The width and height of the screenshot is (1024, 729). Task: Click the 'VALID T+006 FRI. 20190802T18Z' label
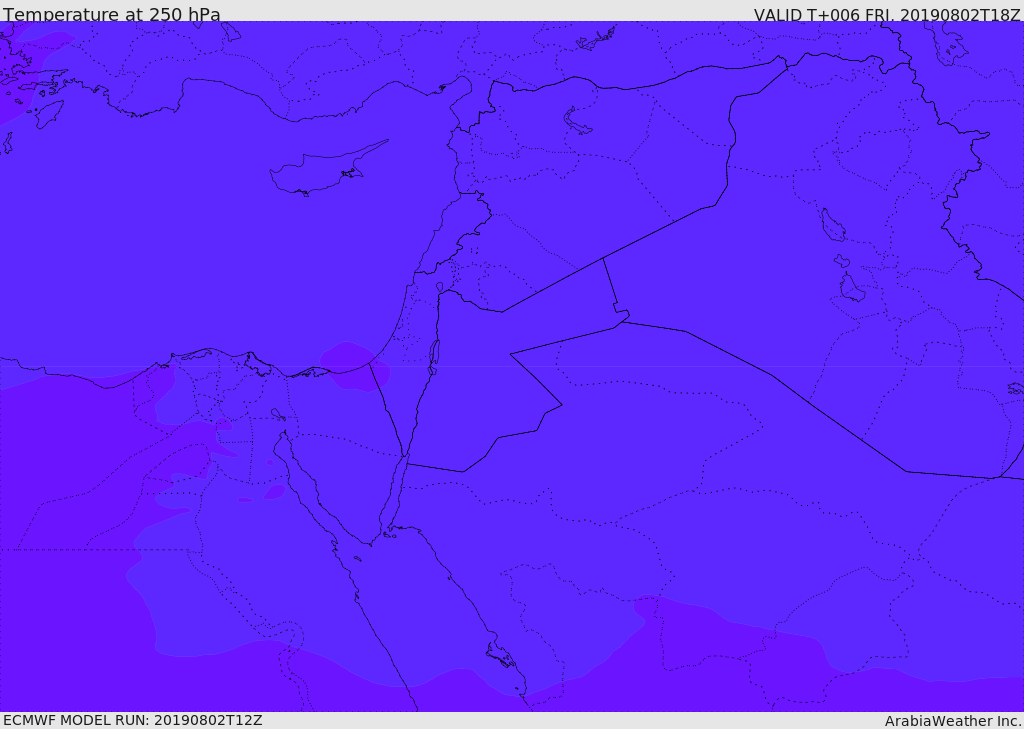(x=887, y=14)
